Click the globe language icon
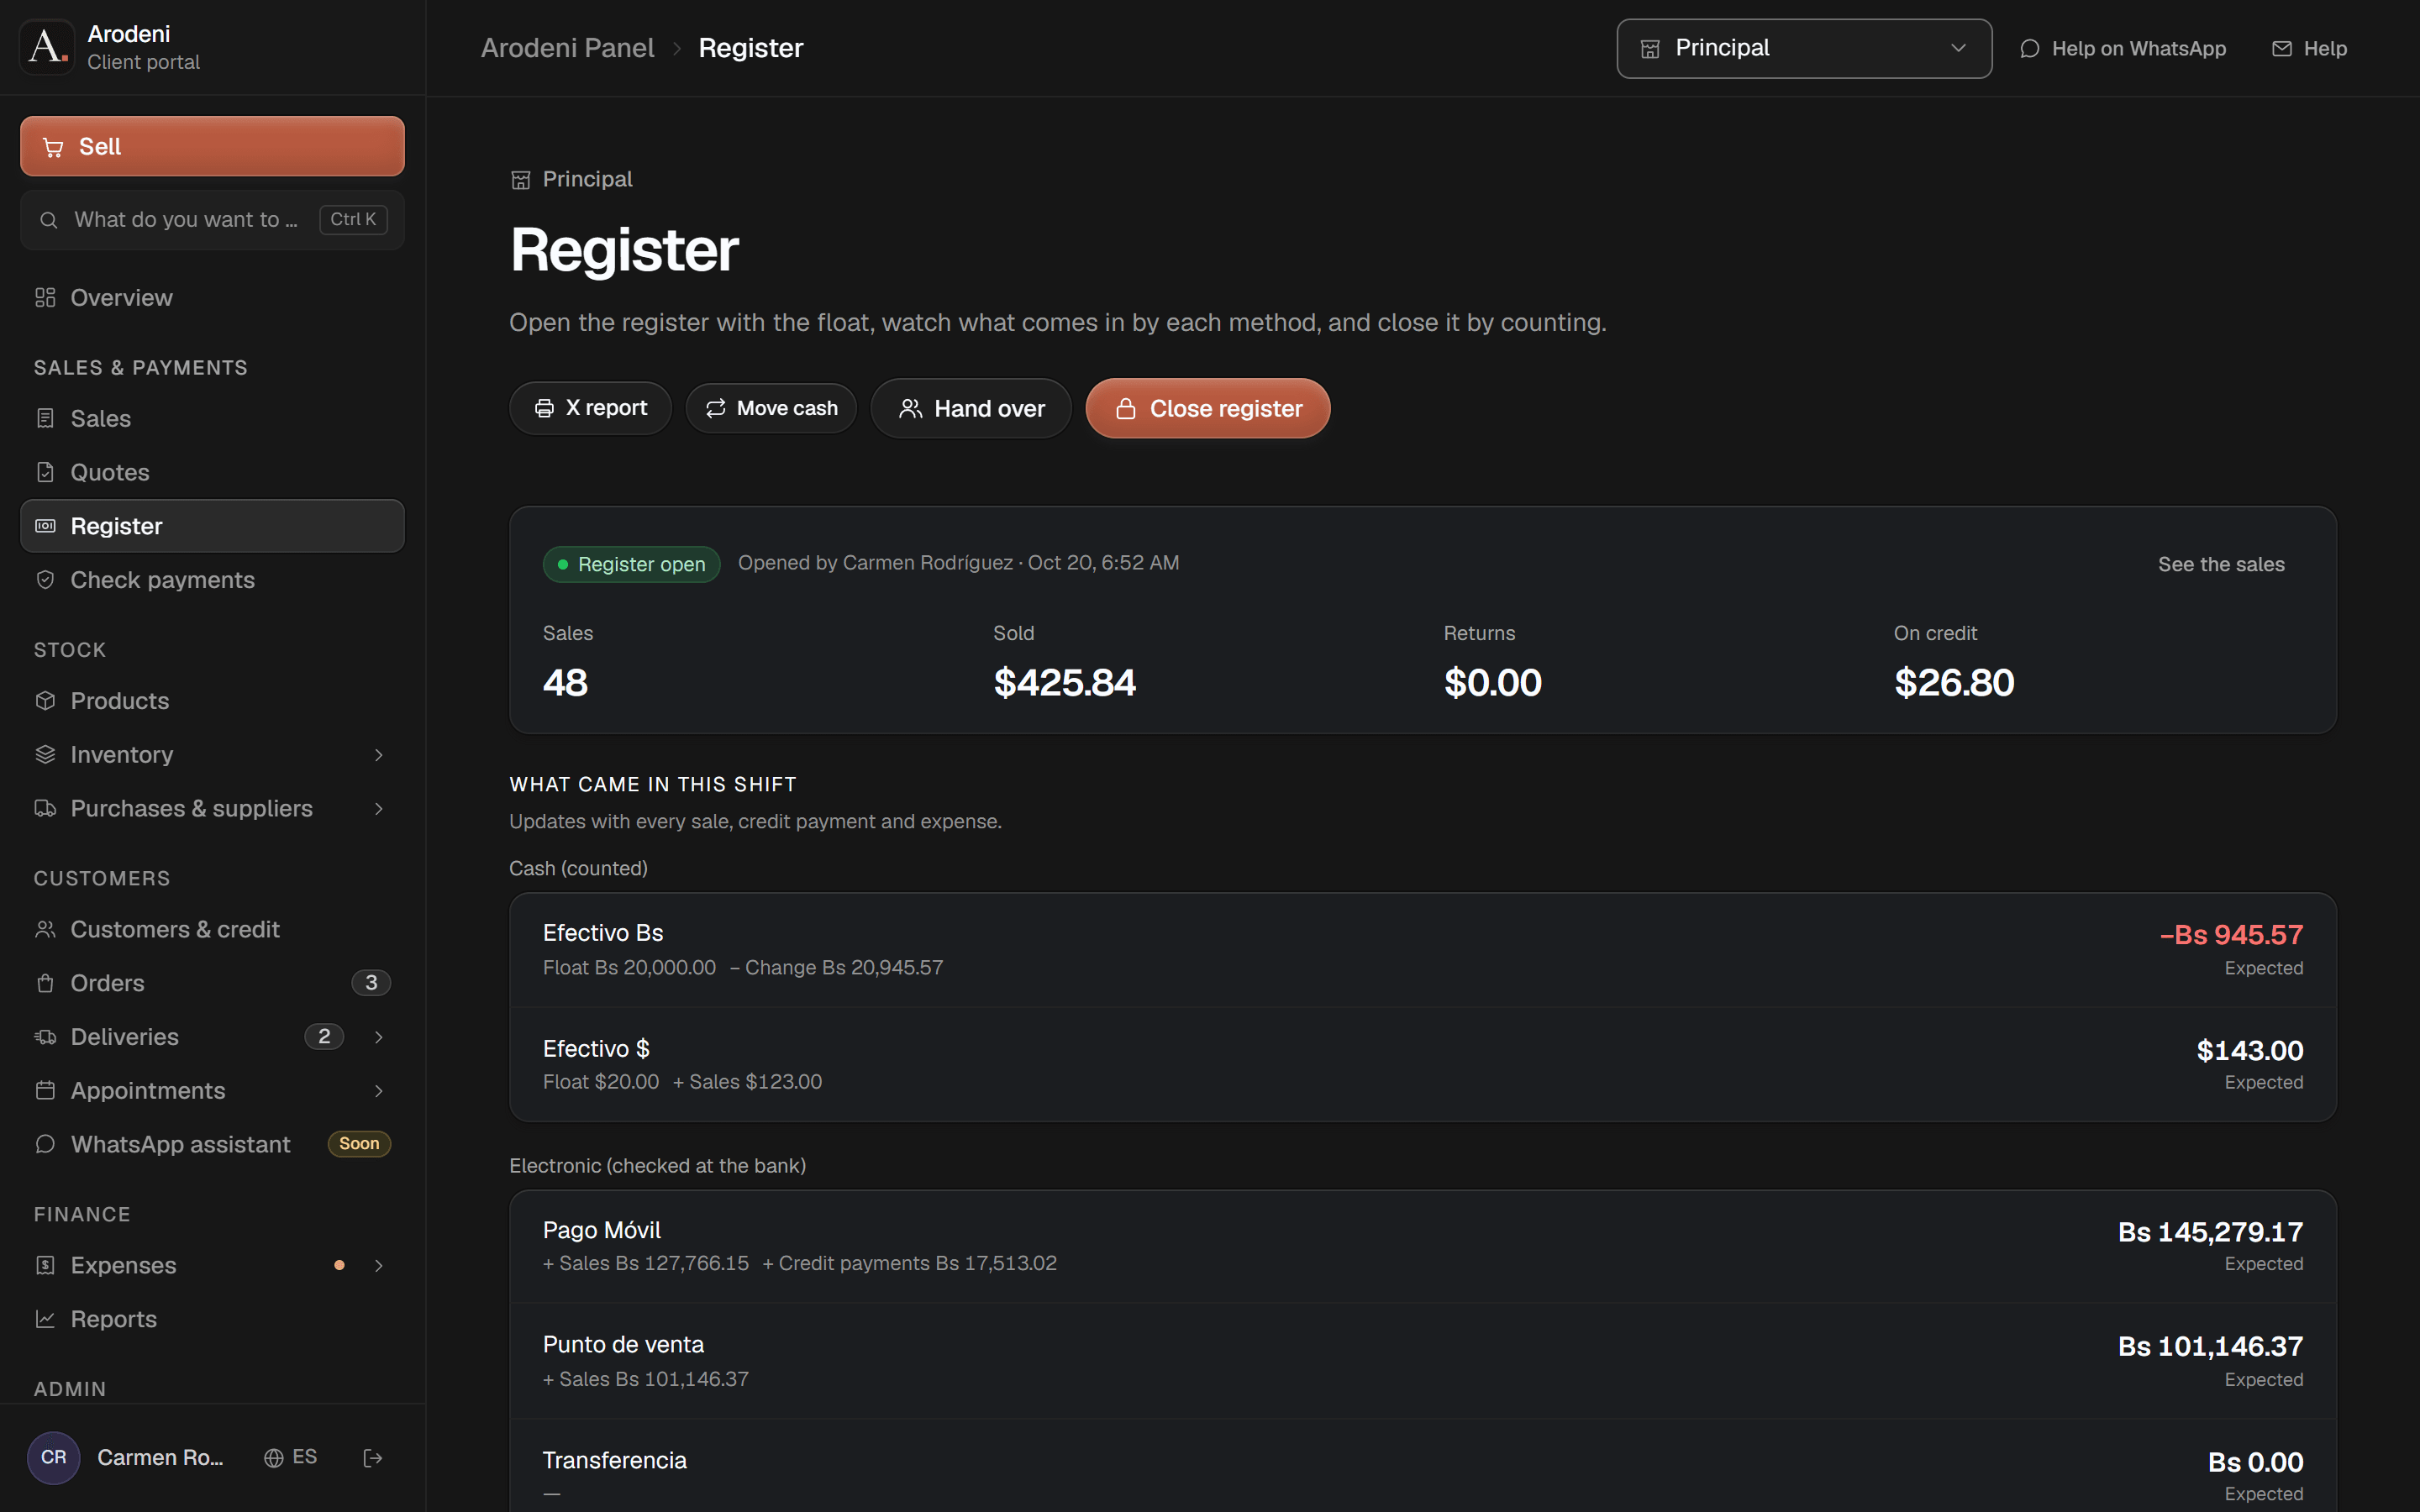 273,1458
